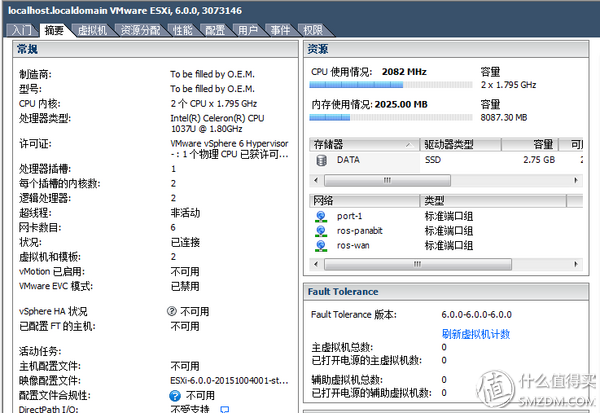Viewport: 600px width, 413px height.
Task: Click the 配置文件合规性 status icon
Action: [175, 395]
